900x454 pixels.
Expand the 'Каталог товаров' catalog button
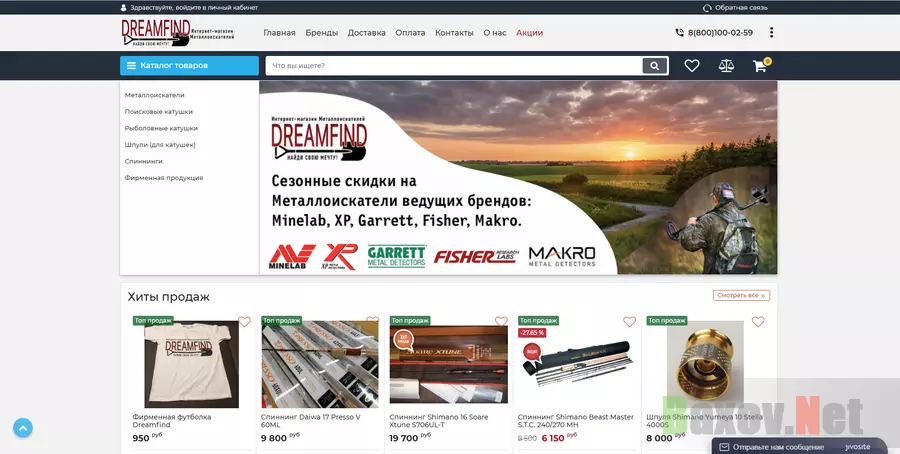(189, 65)
